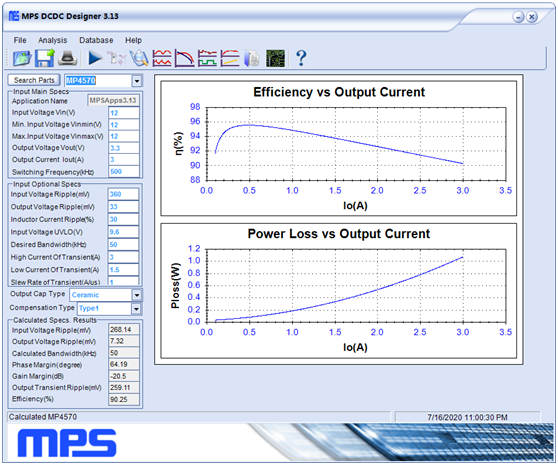This screenshot has width=558, height=465.
Task: Select the calculated Input Voltage Ripple 268.14 value
Action: click(123, 329)
